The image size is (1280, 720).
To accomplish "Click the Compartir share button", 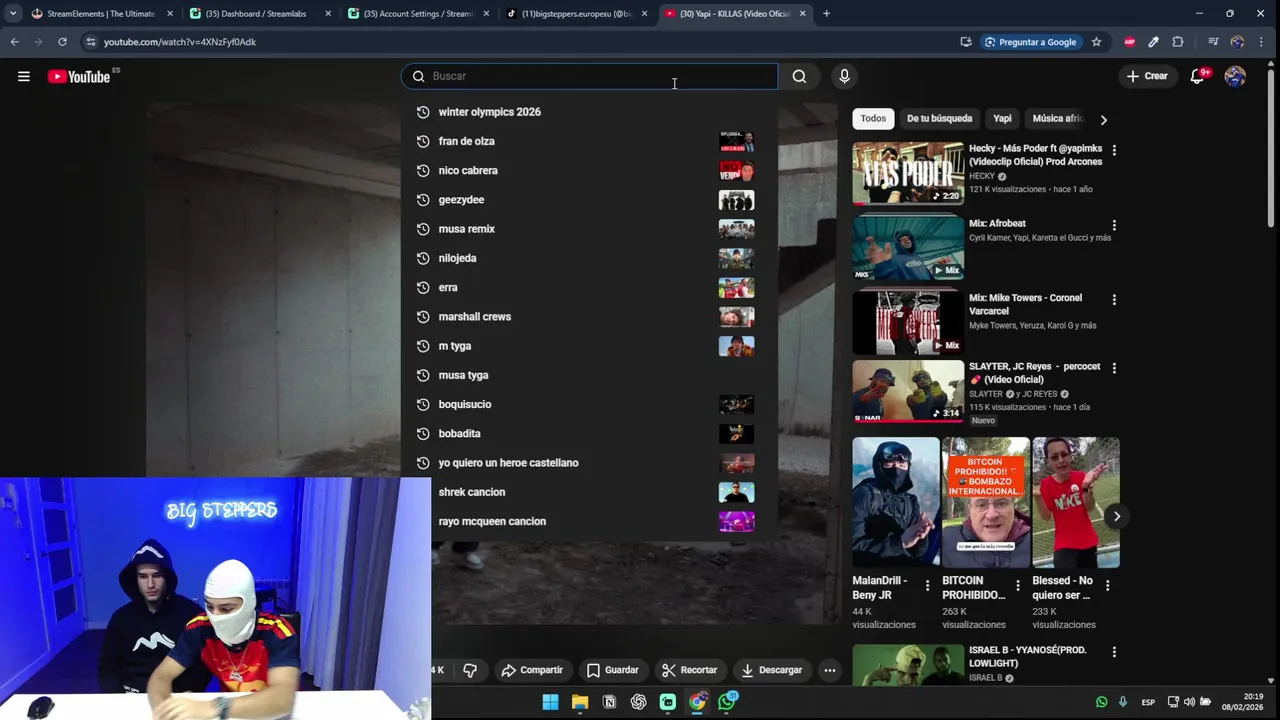I will [532, 670].
